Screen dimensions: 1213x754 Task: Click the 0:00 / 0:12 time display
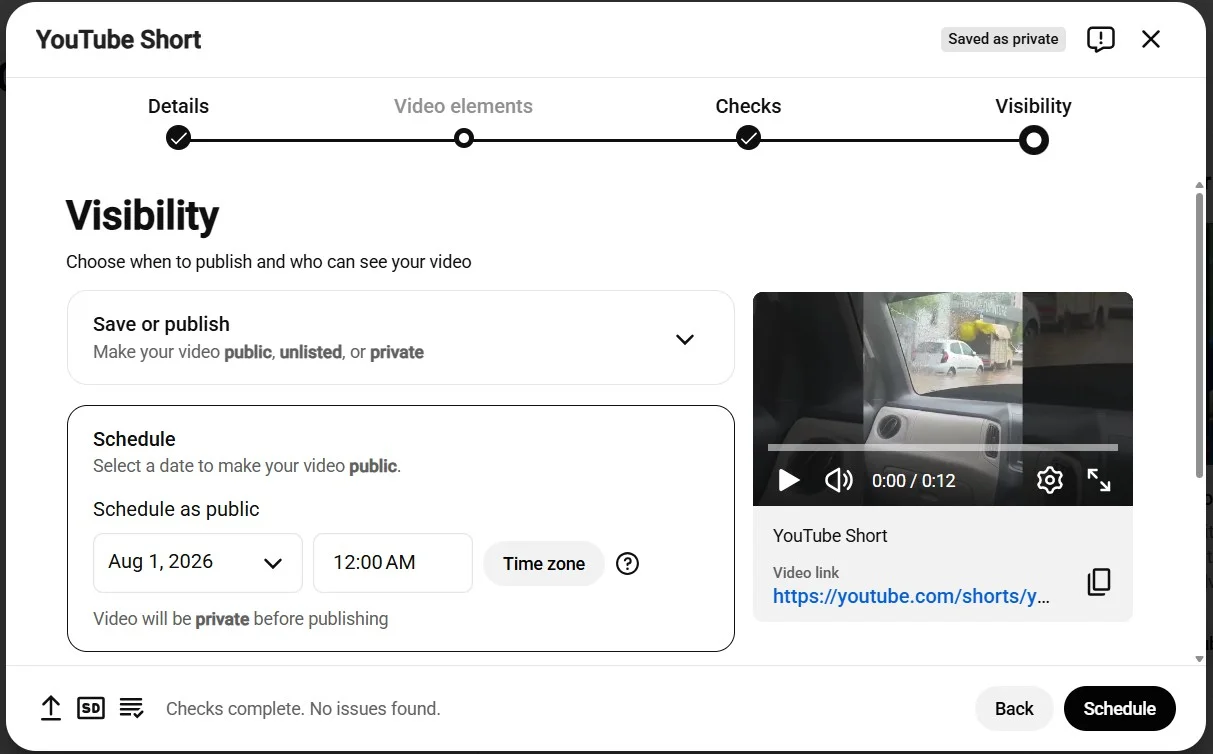pyautogui.click(x=913, y=481)
